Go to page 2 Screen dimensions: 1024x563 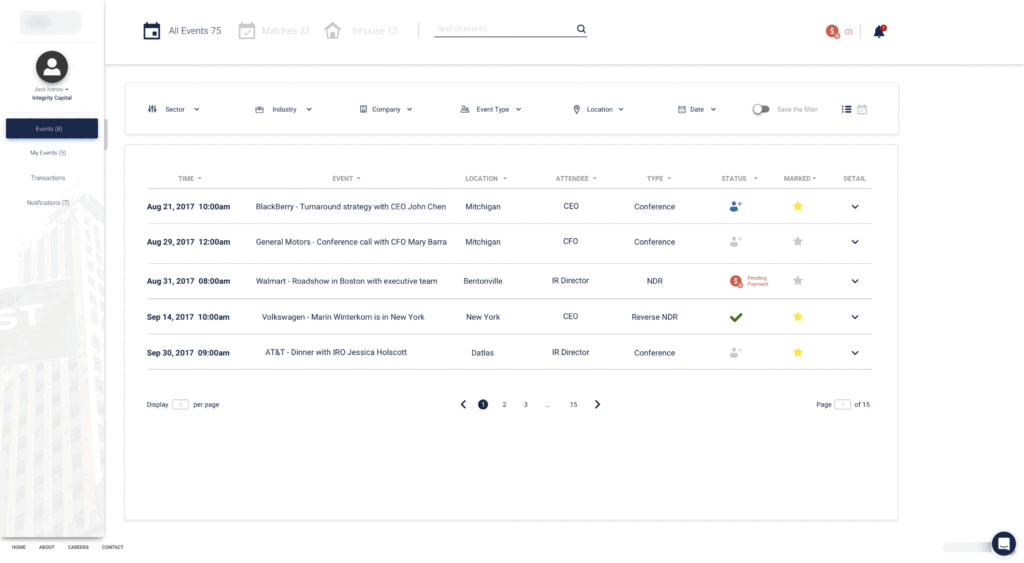[504, 405]
